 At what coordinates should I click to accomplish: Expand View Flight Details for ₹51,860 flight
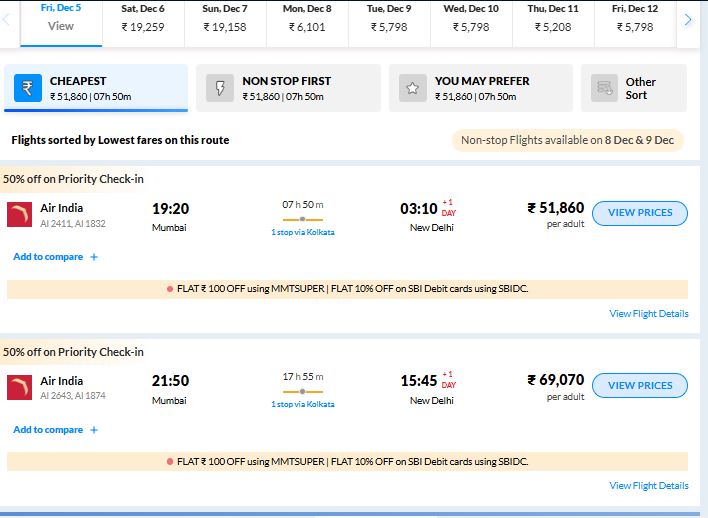click(x=649, y=314)
